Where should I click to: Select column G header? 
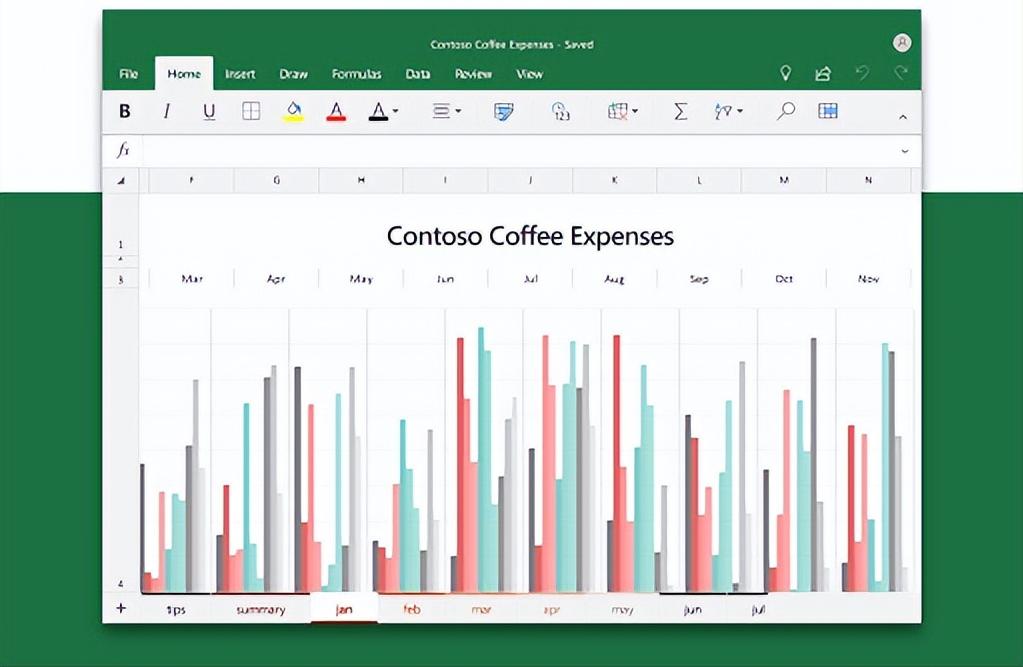point(277,180)
